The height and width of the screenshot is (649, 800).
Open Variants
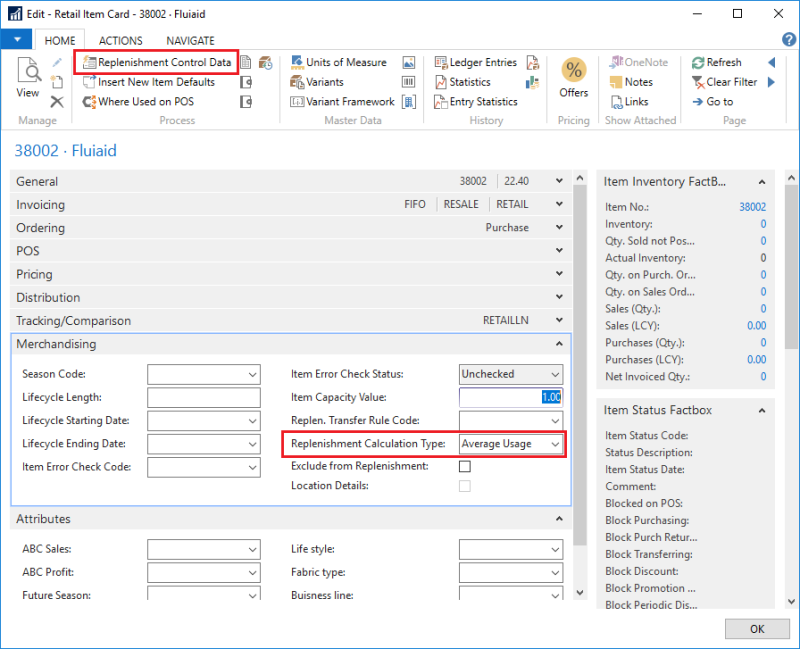pyautogui.click(x=317, y=82)
